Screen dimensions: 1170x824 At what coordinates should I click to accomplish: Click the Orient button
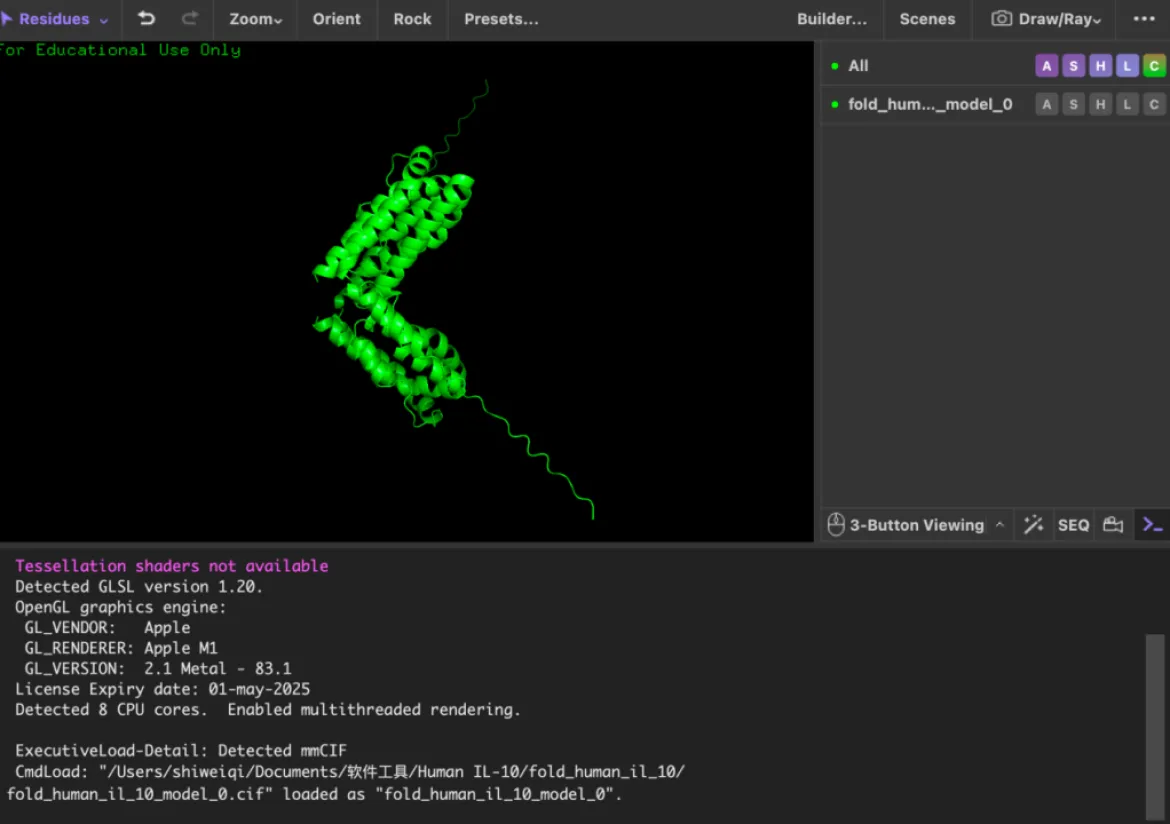tap(336, 19)
